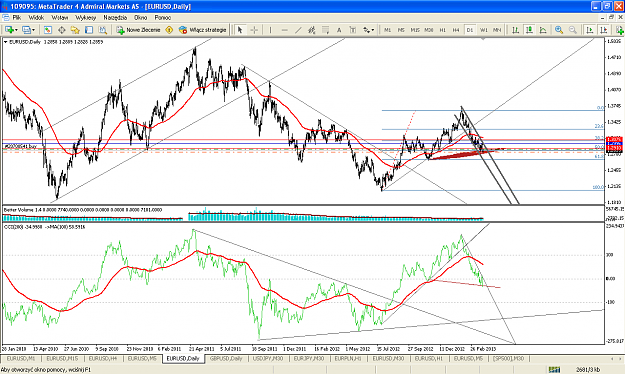Screen dimensions: 625x374
Task: Open the MDI document icon beside Plik
Action: [6, 18]
